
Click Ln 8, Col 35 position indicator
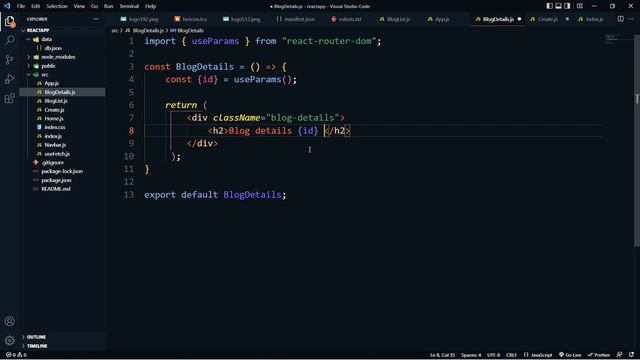442,355
